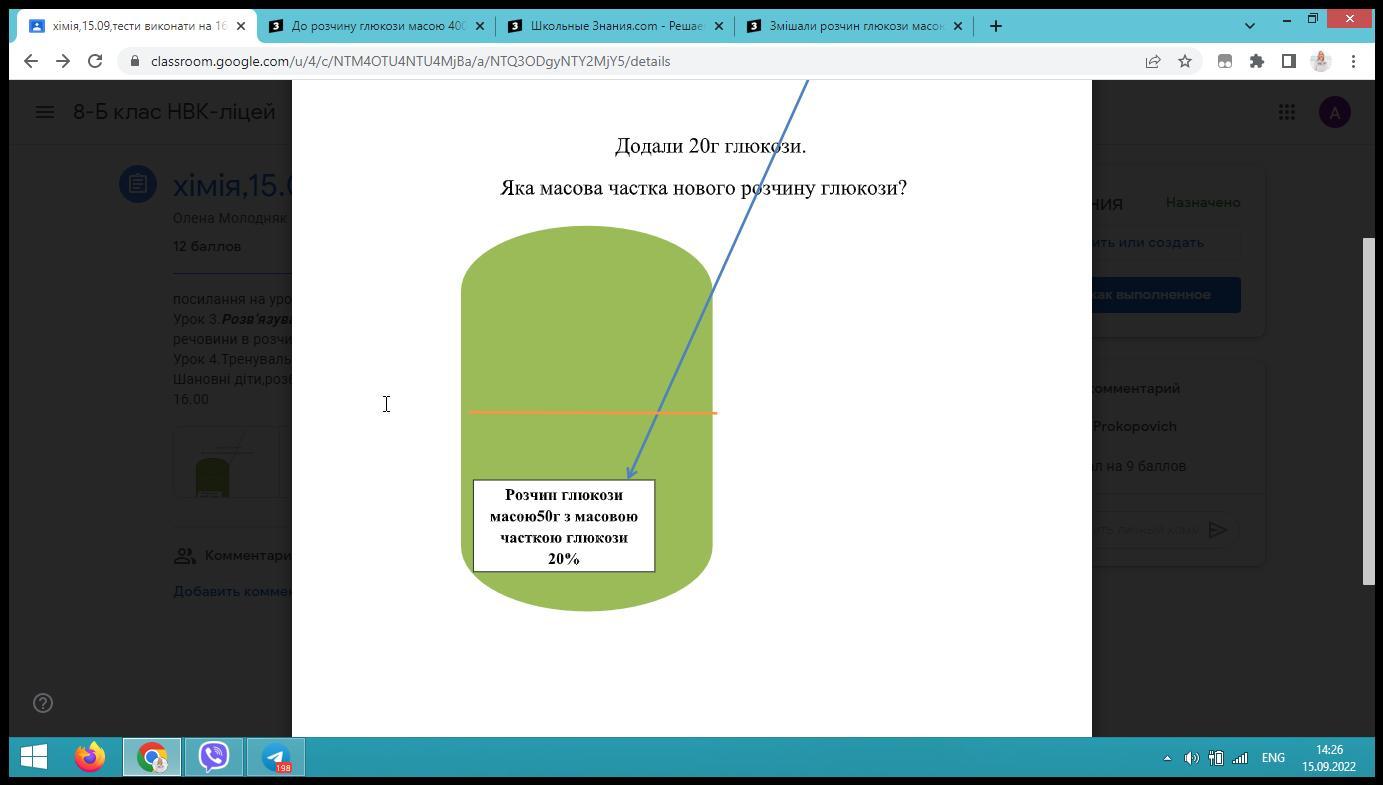The width and height of the screenshot is (1383, 785).
Task: Click the question 'Яка масова частка нового розчину глюкози?'
Action: tap(703, 188)
